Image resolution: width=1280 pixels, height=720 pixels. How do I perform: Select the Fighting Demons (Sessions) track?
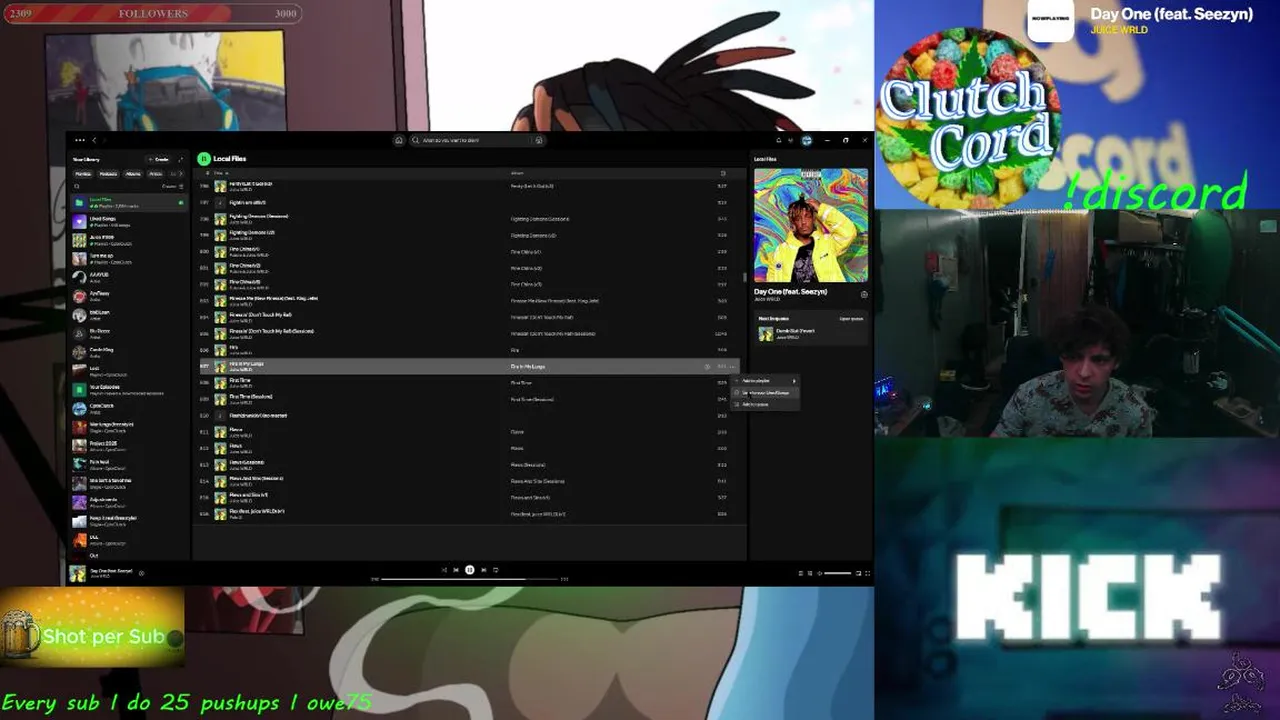click(470, 218)
